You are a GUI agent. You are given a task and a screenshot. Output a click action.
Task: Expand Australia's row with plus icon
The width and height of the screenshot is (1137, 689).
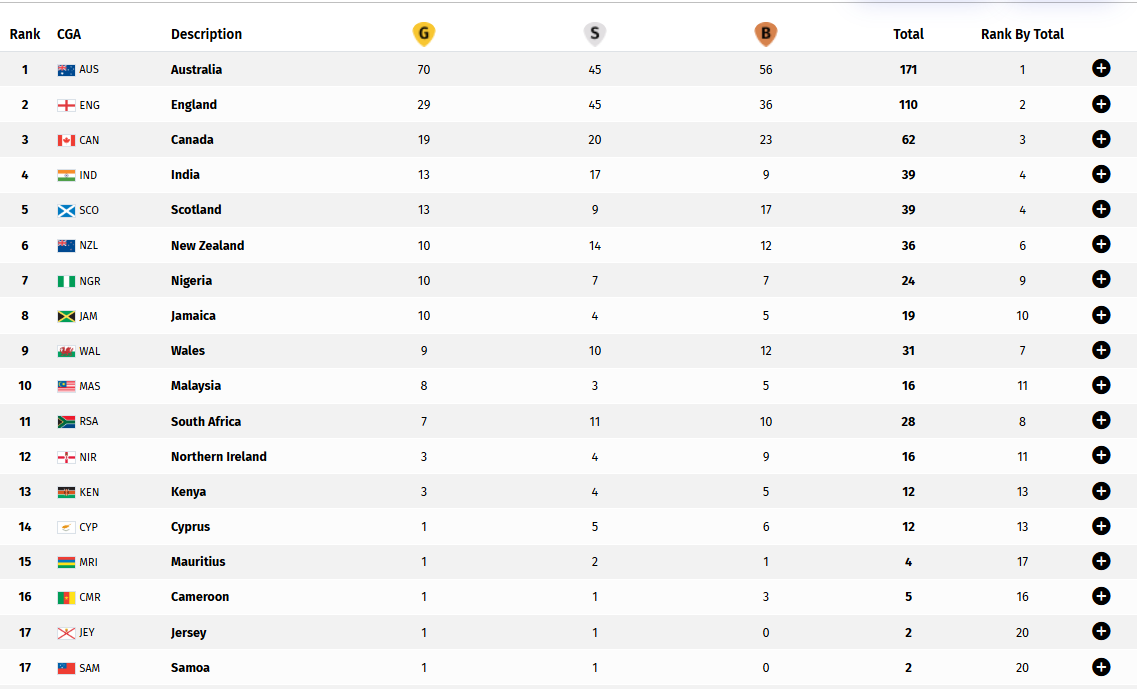(1101, 68)
